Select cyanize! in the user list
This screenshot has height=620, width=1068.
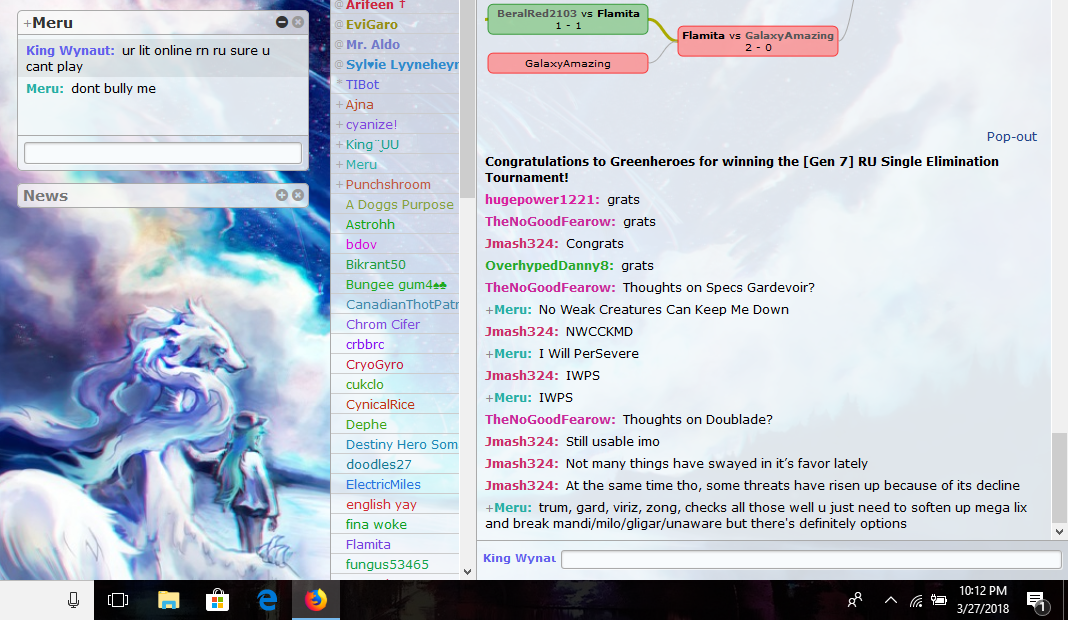point(371,125)
